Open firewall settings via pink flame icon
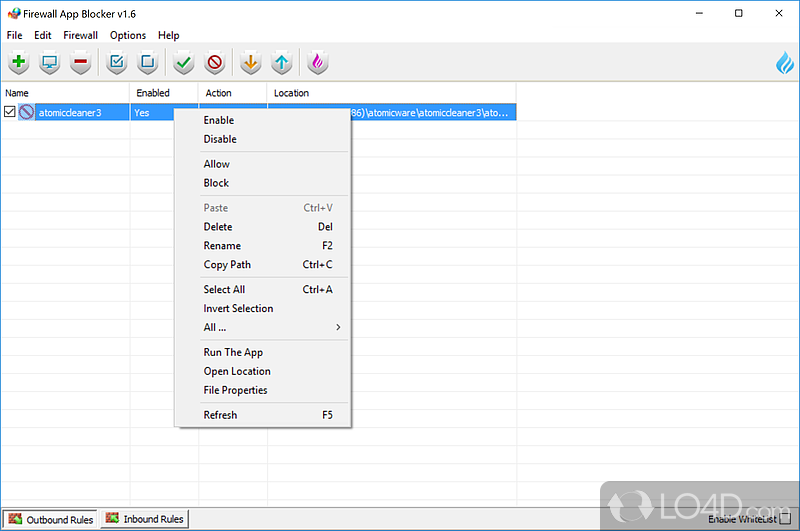 pos(318,63)
